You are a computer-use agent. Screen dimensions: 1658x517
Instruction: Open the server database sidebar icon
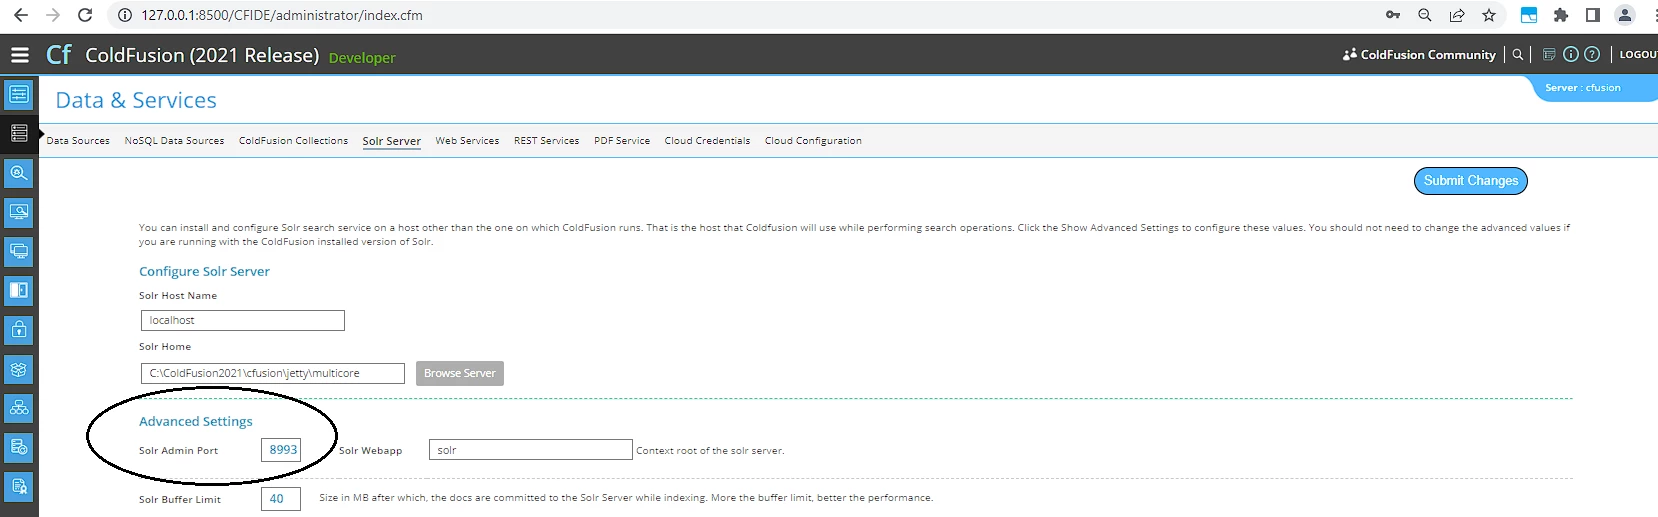pyautogui.click(x=19, y=447)
